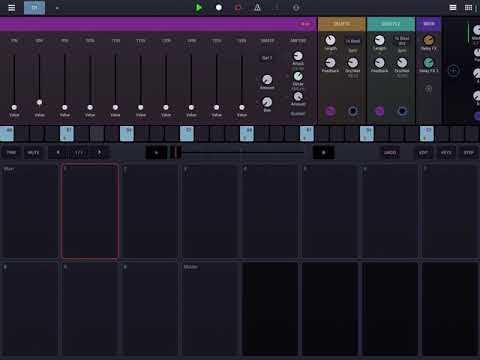This screenshot has height=360, width=480.
Task: Go to the next pad bank arrow
Action: click(x=99, y=152)
